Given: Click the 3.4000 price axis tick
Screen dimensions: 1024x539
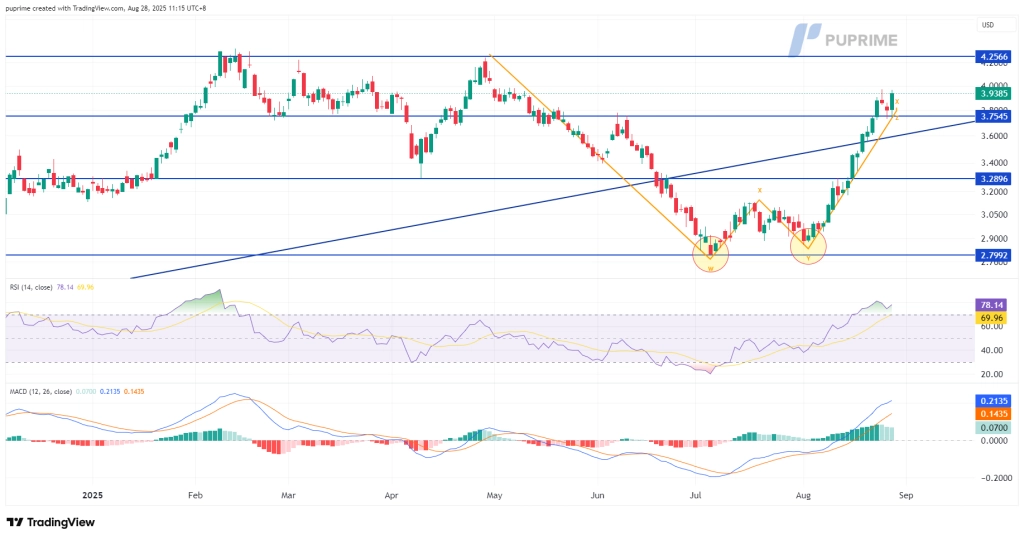Looking at the screenshot, I should coord(993,163).
